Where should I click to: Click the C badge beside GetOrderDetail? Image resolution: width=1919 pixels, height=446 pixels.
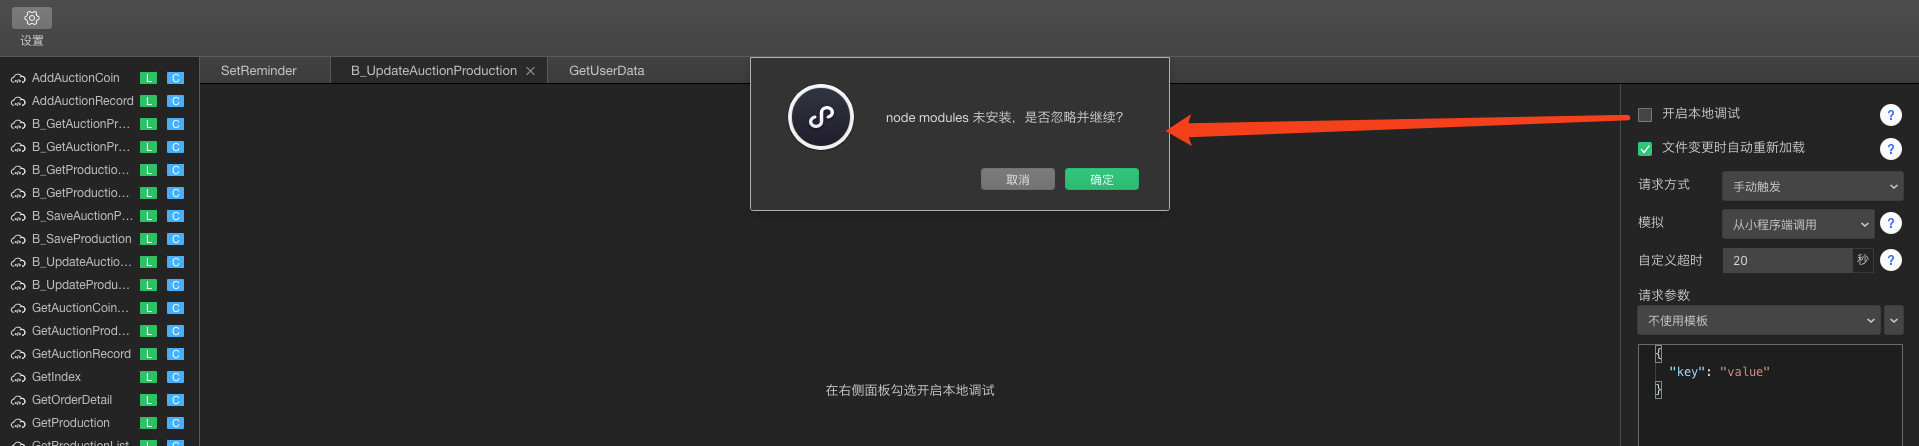pyautogui.click(x=175, y=400)
